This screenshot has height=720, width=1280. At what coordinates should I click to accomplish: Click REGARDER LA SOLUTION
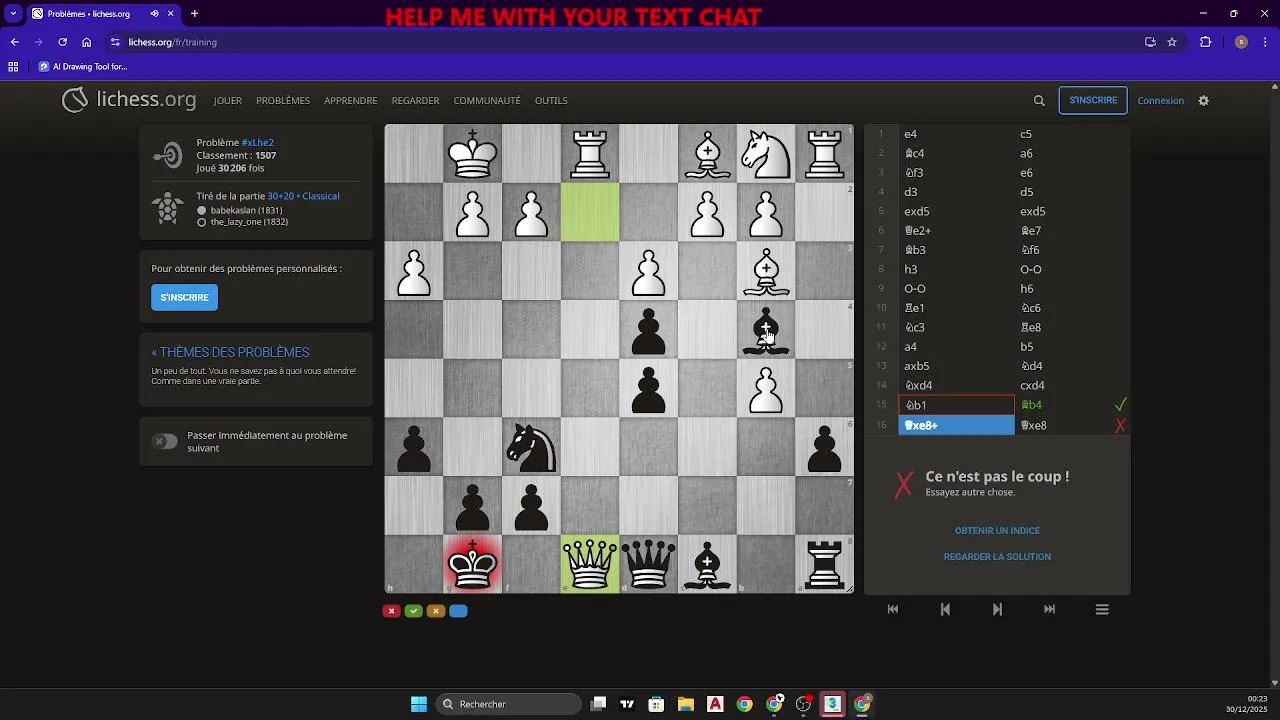[x=997, y=557]
